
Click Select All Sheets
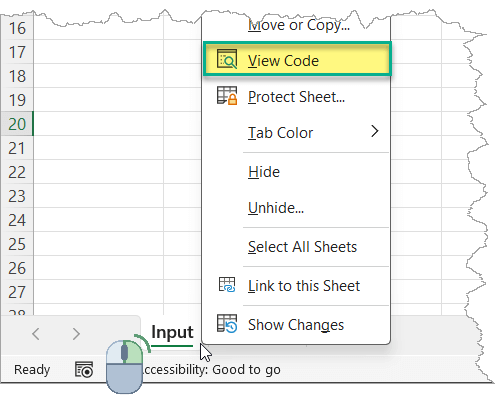(x=296, y=247)
